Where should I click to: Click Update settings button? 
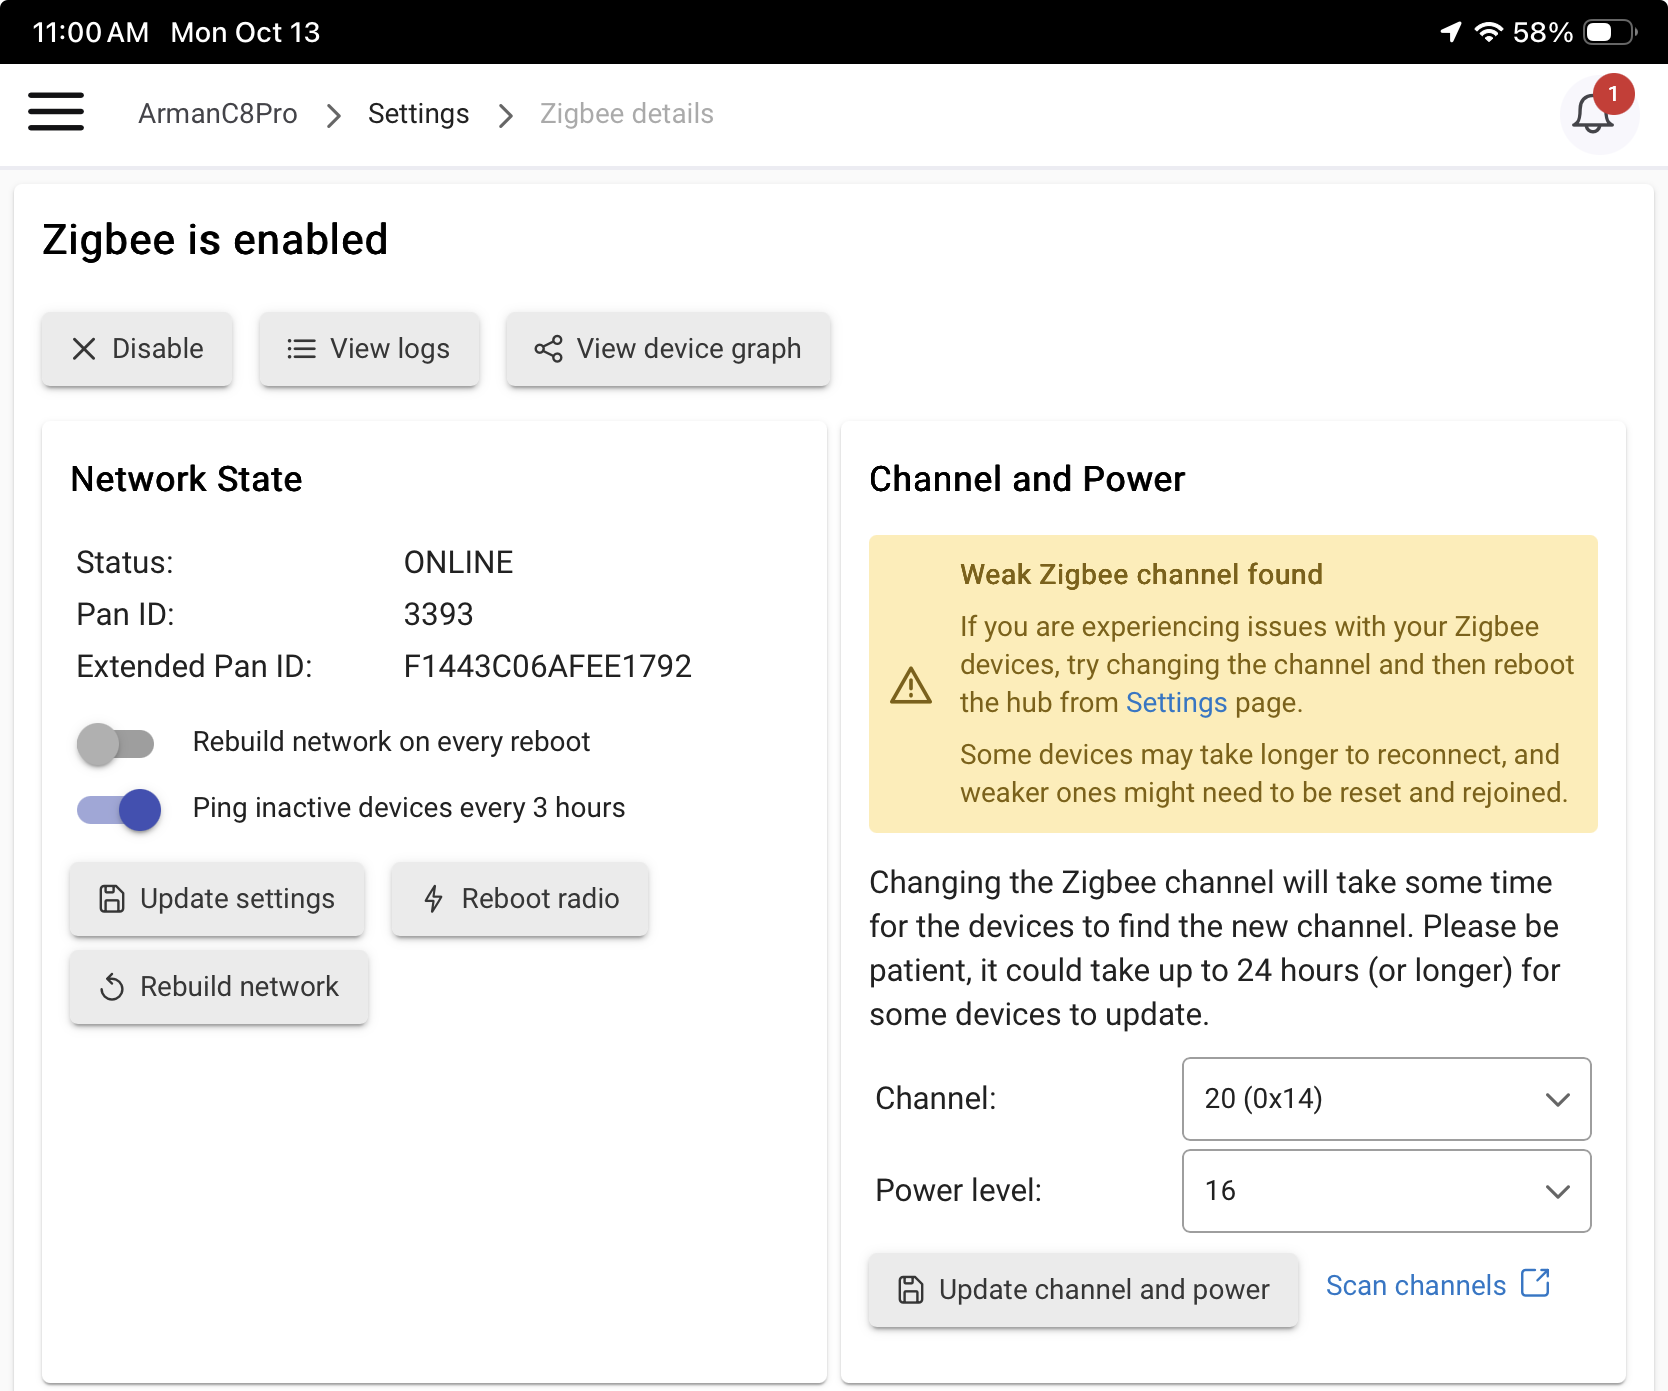(x=217, y=899)
